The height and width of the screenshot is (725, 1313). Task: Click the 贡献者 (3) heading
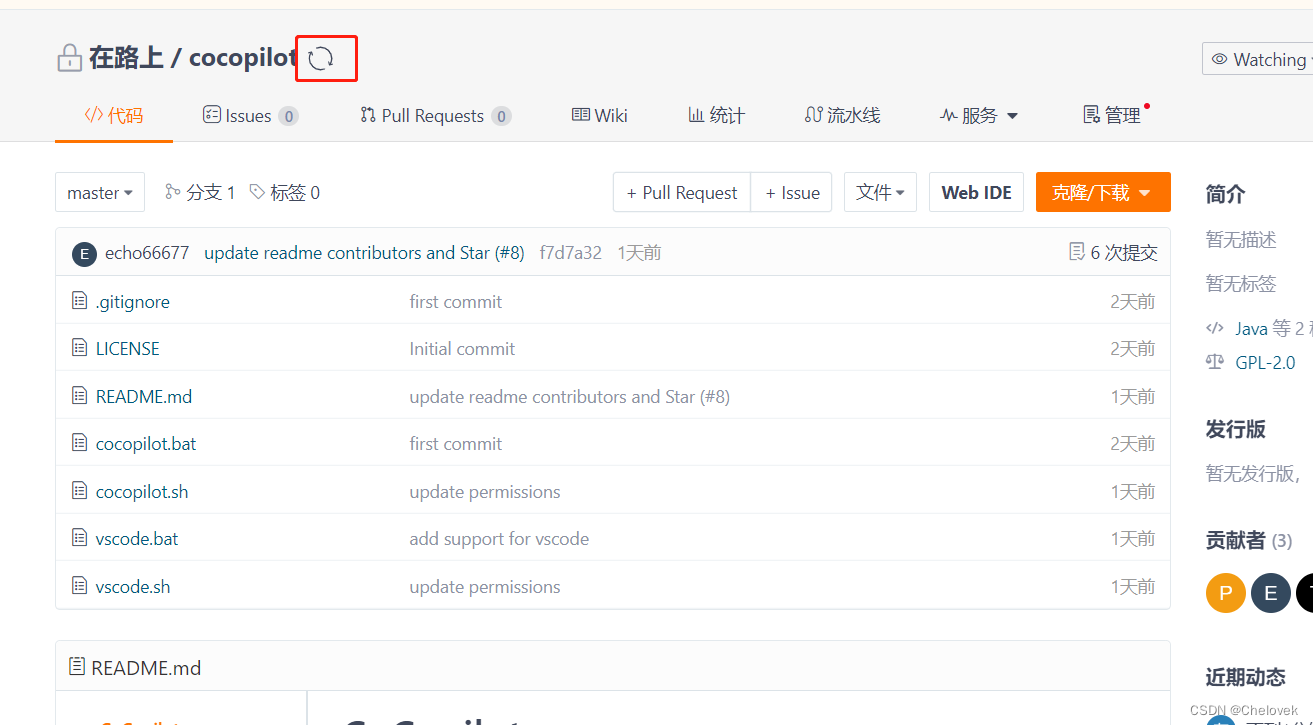pos(1249,541)
